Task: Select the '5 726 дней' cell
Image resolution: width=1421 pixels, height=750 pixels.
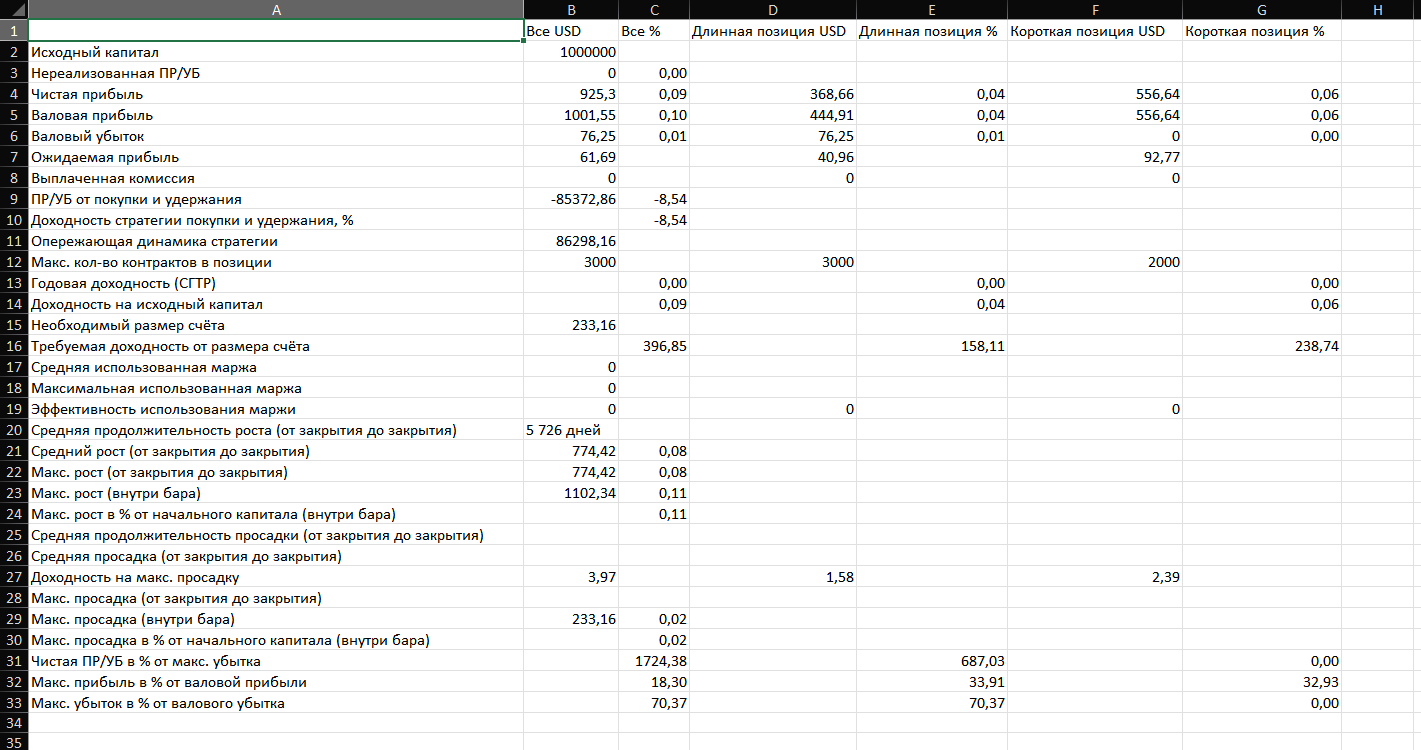Action: pyautogui.click(x=571, y=430)
